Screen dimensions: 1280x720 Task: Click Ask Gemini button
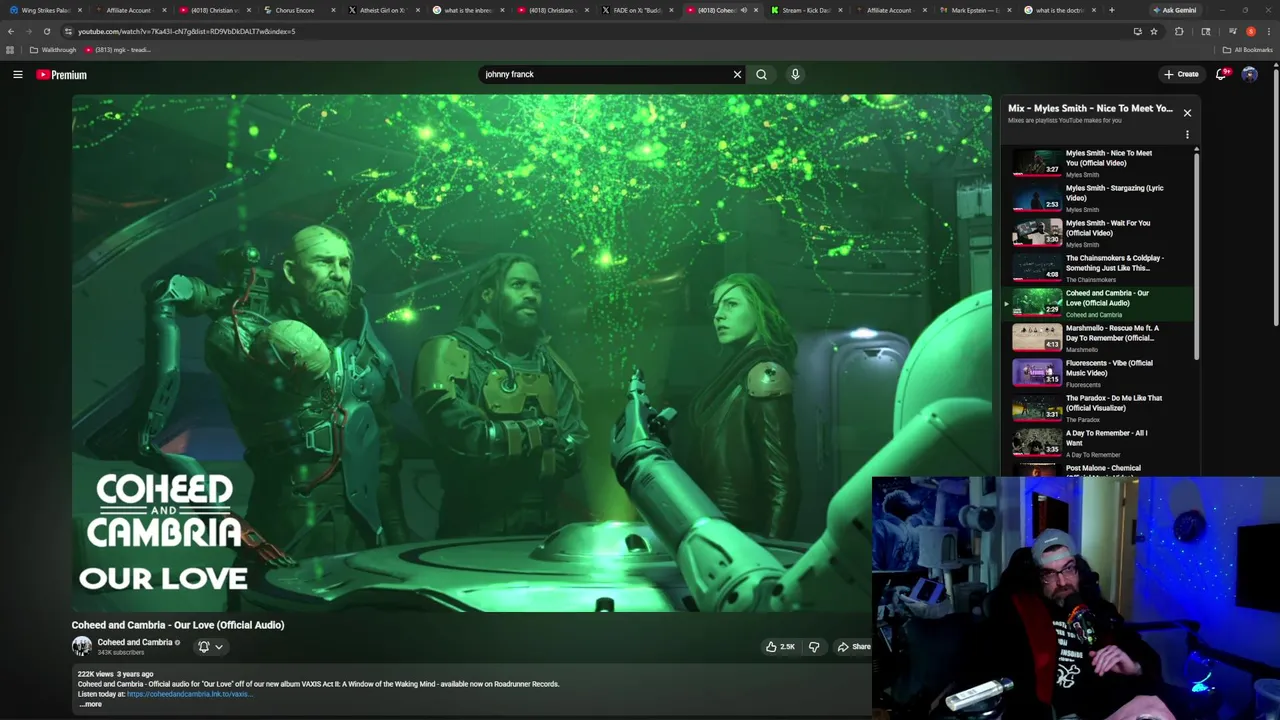(x=1174, y=10)
